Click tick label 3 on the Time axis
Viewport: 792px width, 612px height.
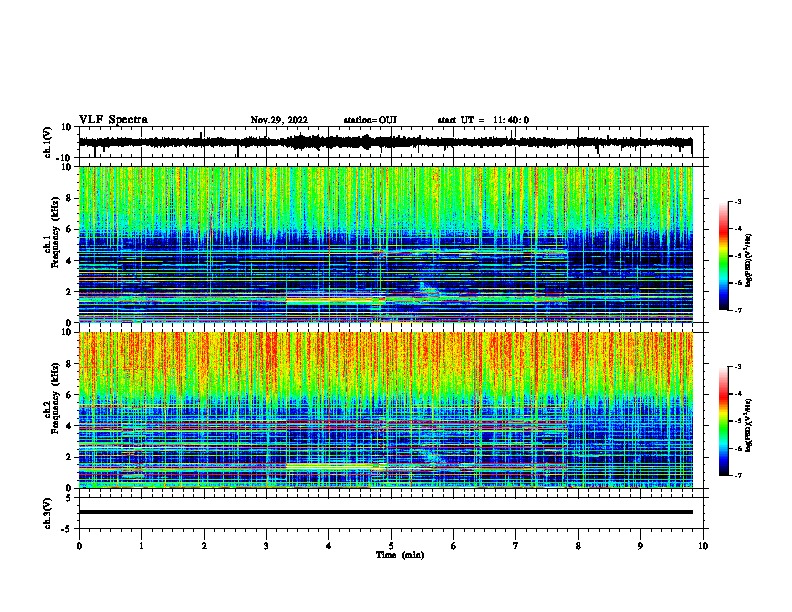266,545
